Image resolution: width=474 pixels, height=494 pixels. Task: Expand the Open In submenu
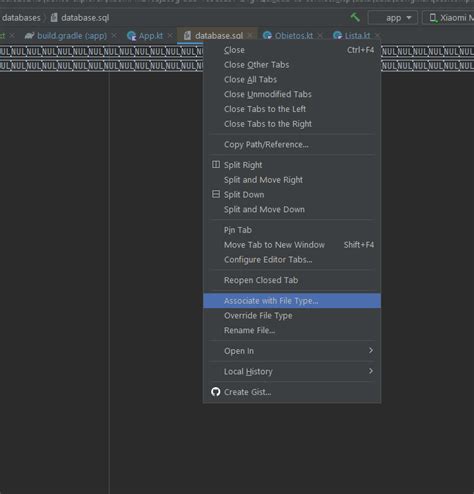pyautogui.click(x=292, y=351)
